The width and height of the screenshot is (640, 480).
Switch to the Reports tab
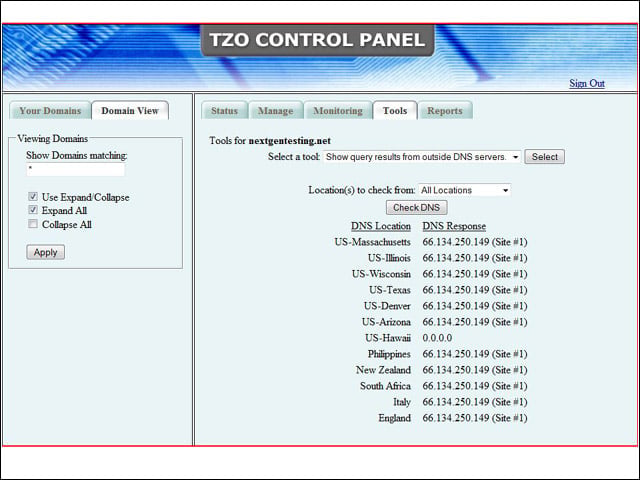pyautogui.click(x=445, y=111)
